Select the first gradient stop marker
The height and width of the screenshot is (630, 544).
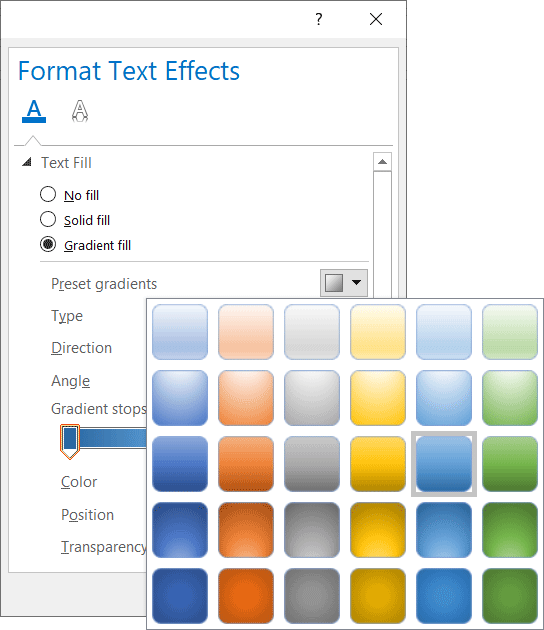point(70,441)
